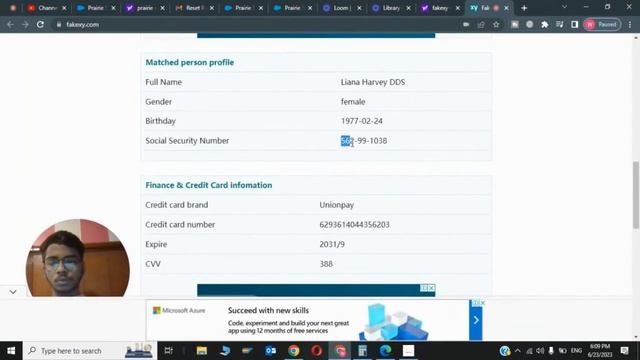Image resolution: width=640 pixels, height=360 pixels.
Task: Open Calculator from the taskbar
Action: pyautogui.click(x=362, y=351)
